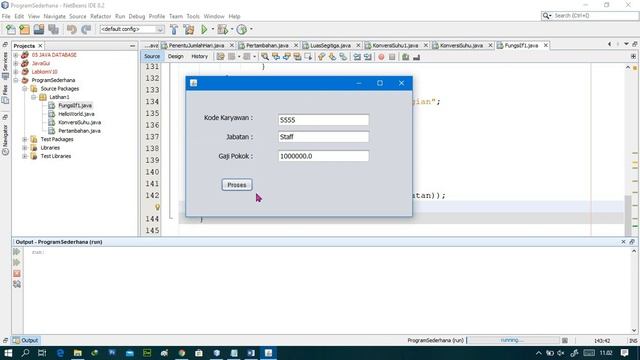Switch to the History view
Screen dimensions: 640x360
click(200, 56)
